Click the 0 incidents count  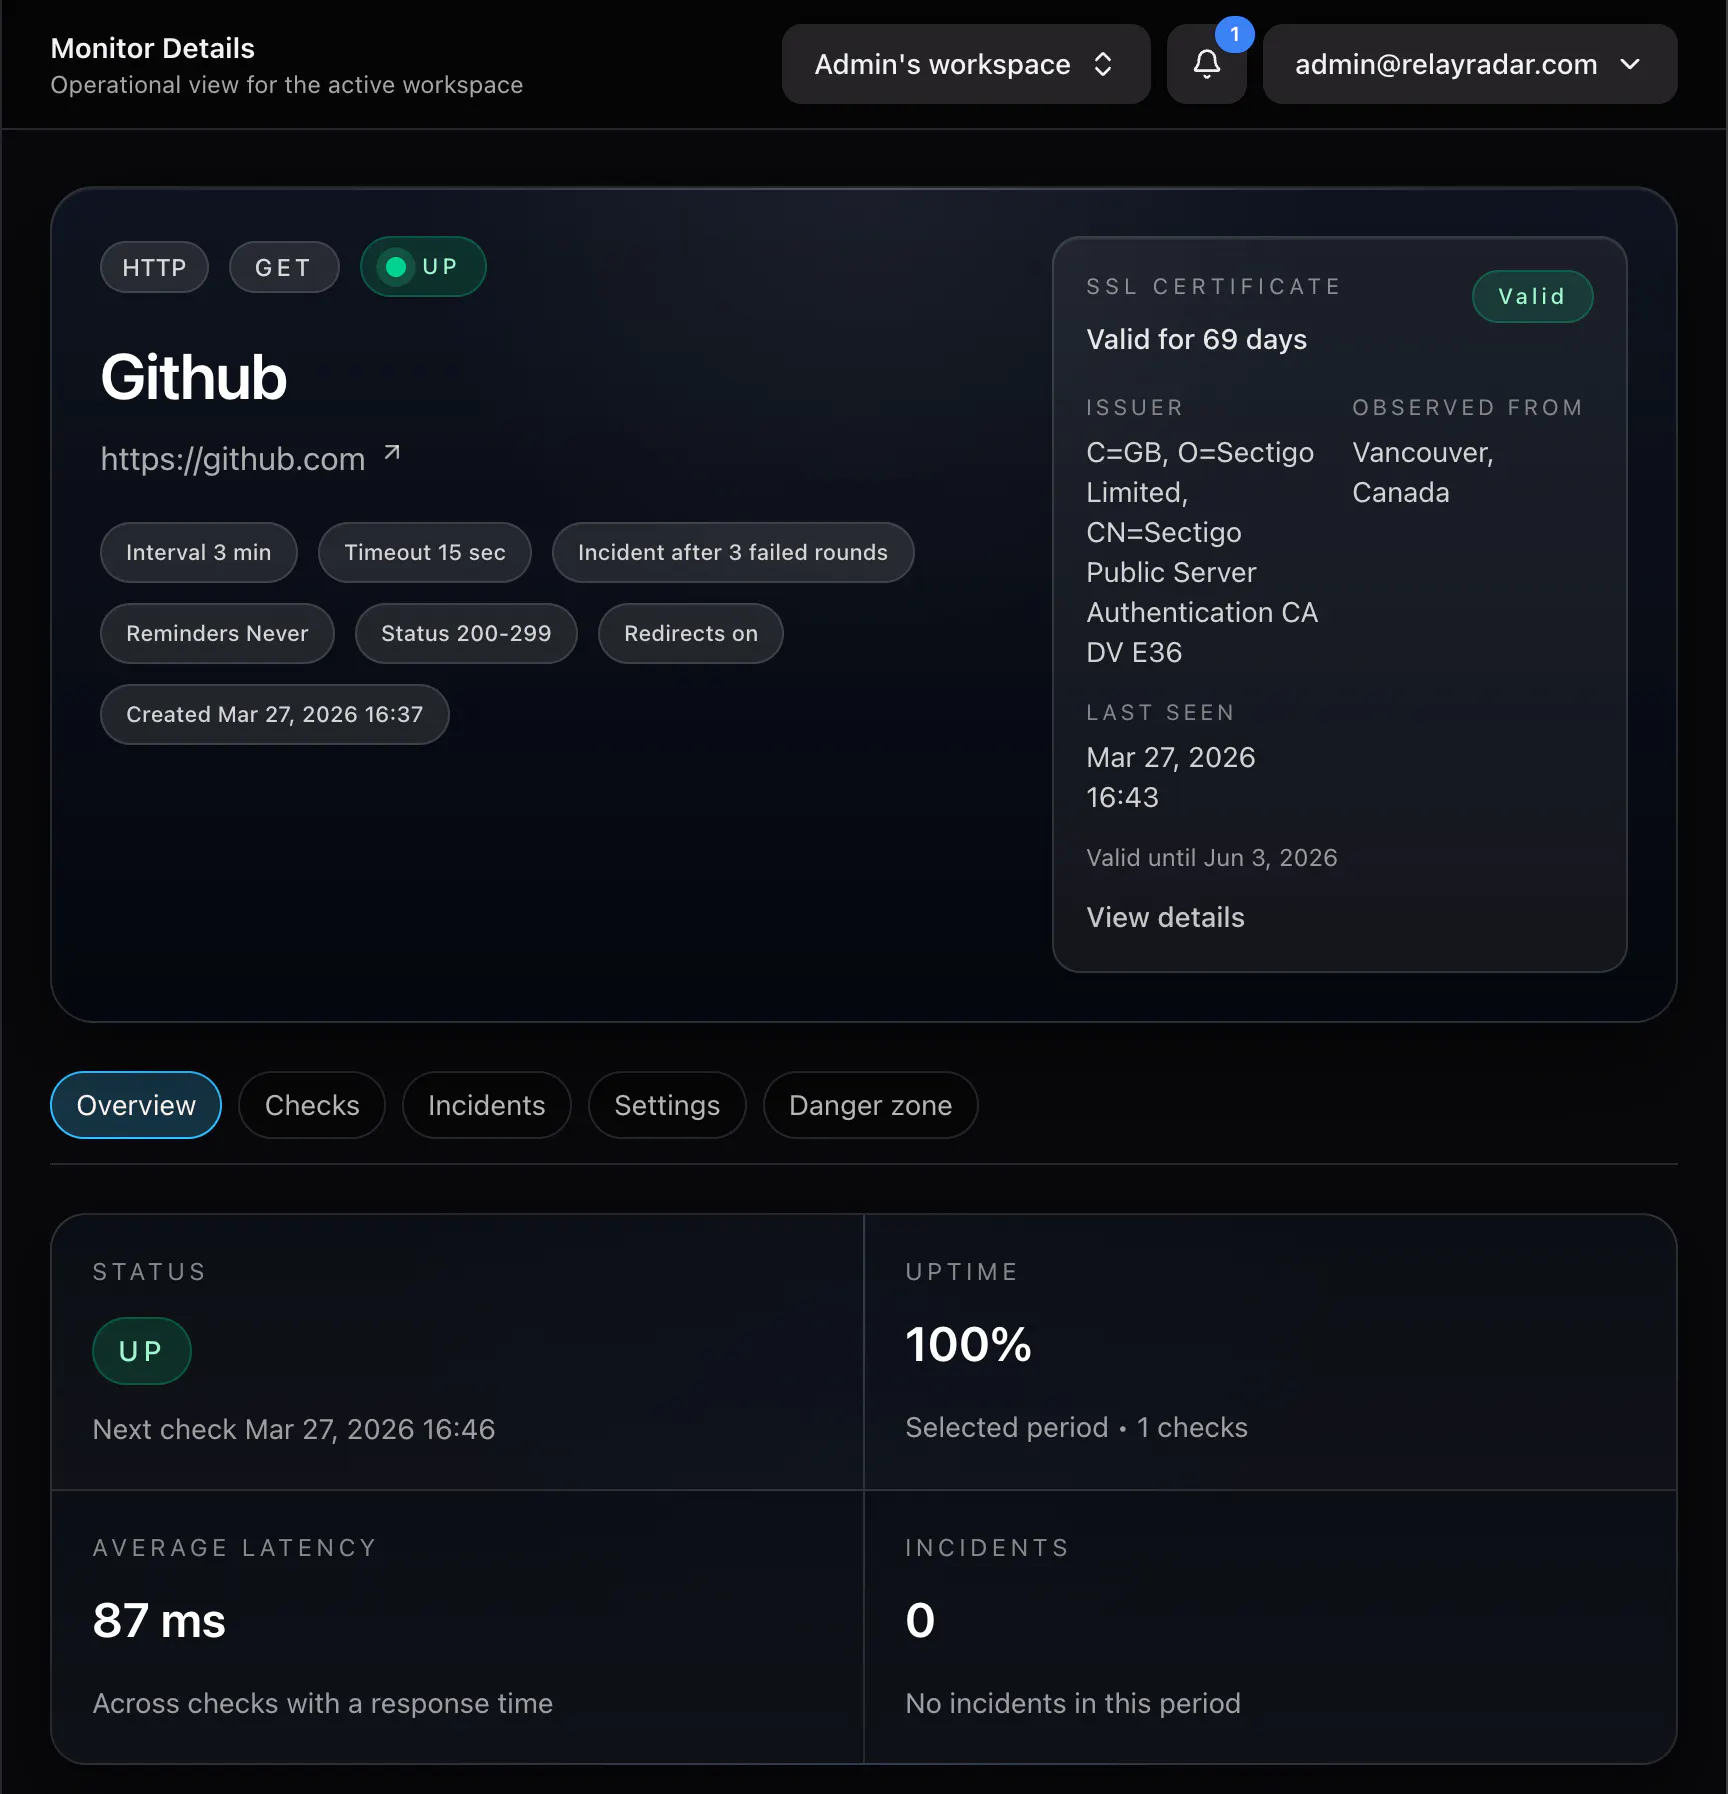920,1620
